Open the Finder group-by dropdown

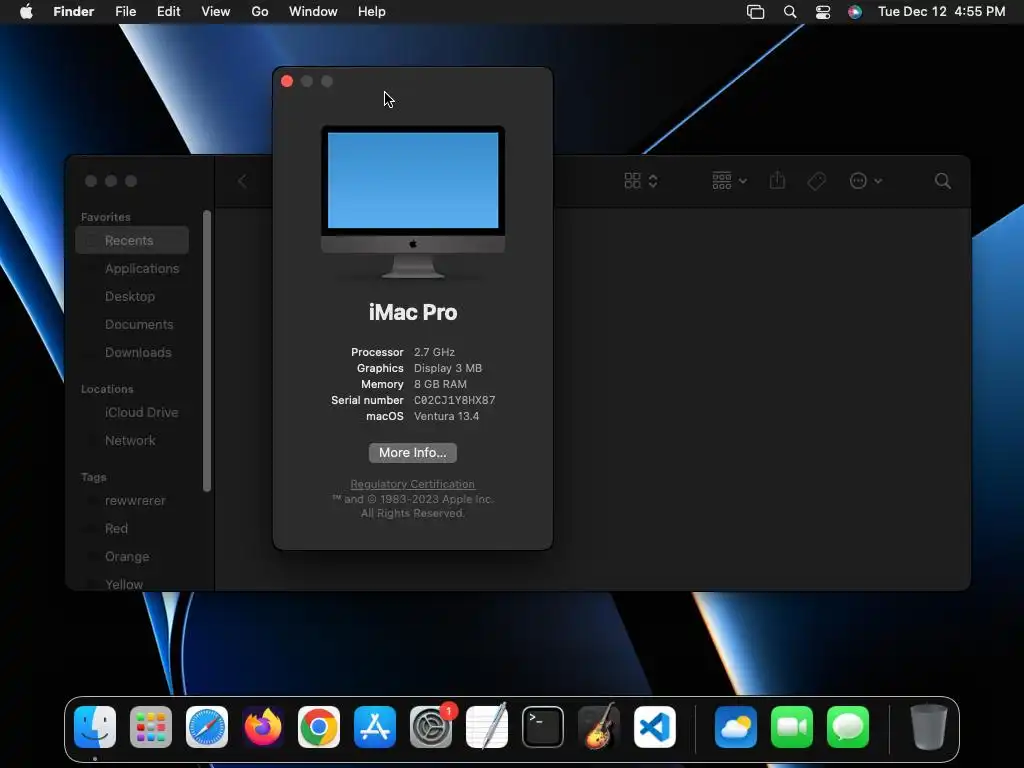[x=729, y=181]
